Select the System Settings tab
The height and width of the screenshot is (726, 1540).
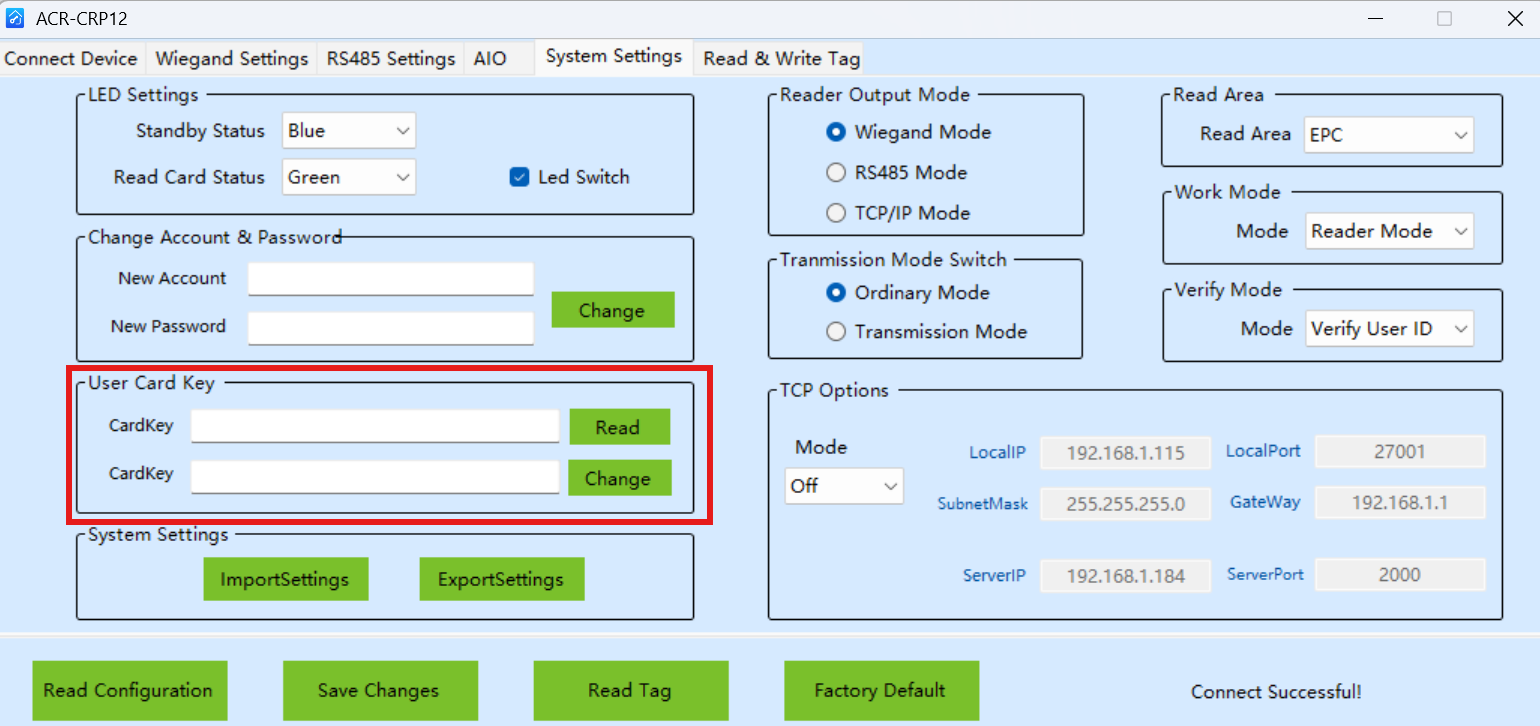point(614,57)
